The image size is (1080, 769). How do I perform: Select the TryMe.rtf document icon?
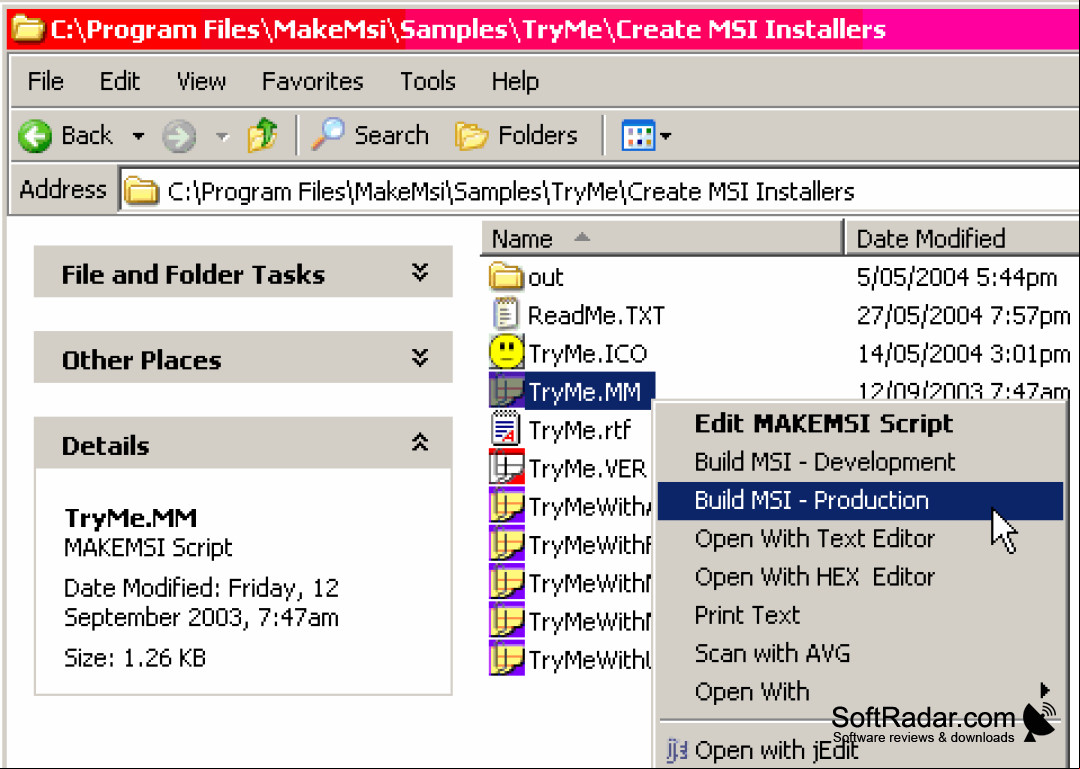tap(506, 429)
